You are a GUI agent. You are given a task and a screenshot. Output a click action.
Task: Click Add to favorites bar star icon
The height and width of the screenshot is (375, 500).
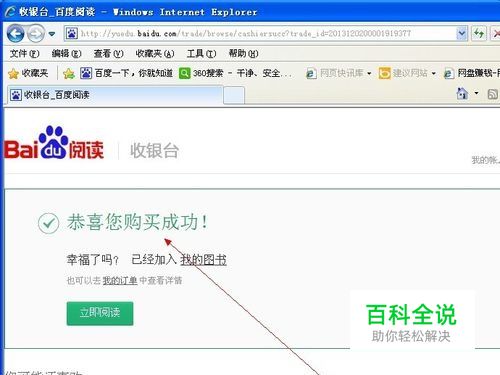click(69, 73)
